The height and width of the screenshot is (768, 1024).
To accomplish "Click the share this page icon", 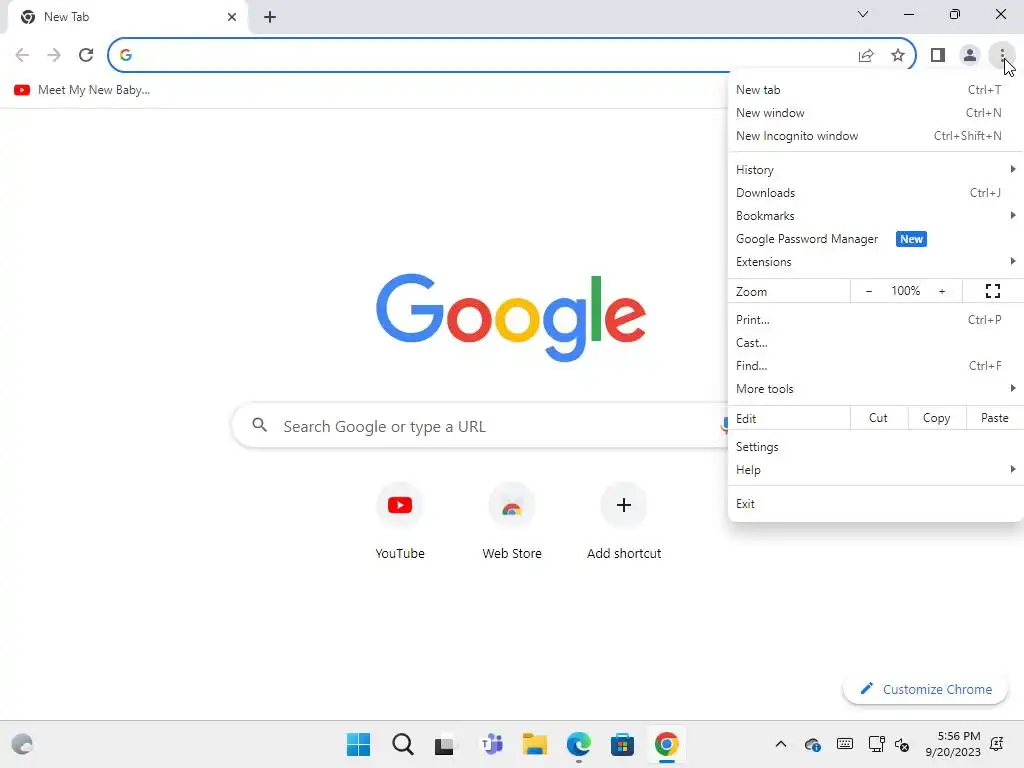I will [x=866, y=55].
